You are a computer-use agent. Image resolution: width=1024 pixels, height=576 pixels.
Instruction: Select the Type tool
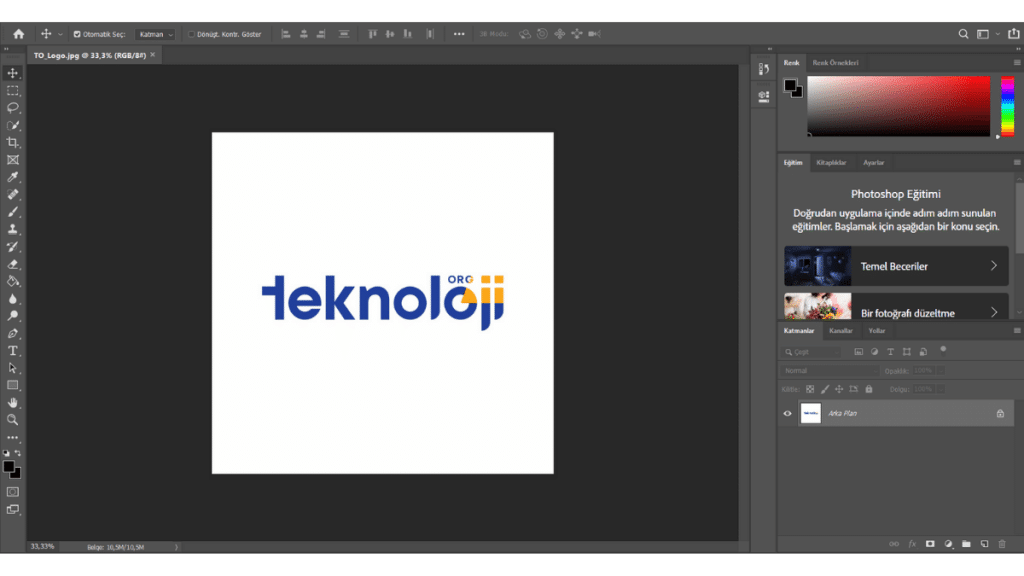click(12, 351)
